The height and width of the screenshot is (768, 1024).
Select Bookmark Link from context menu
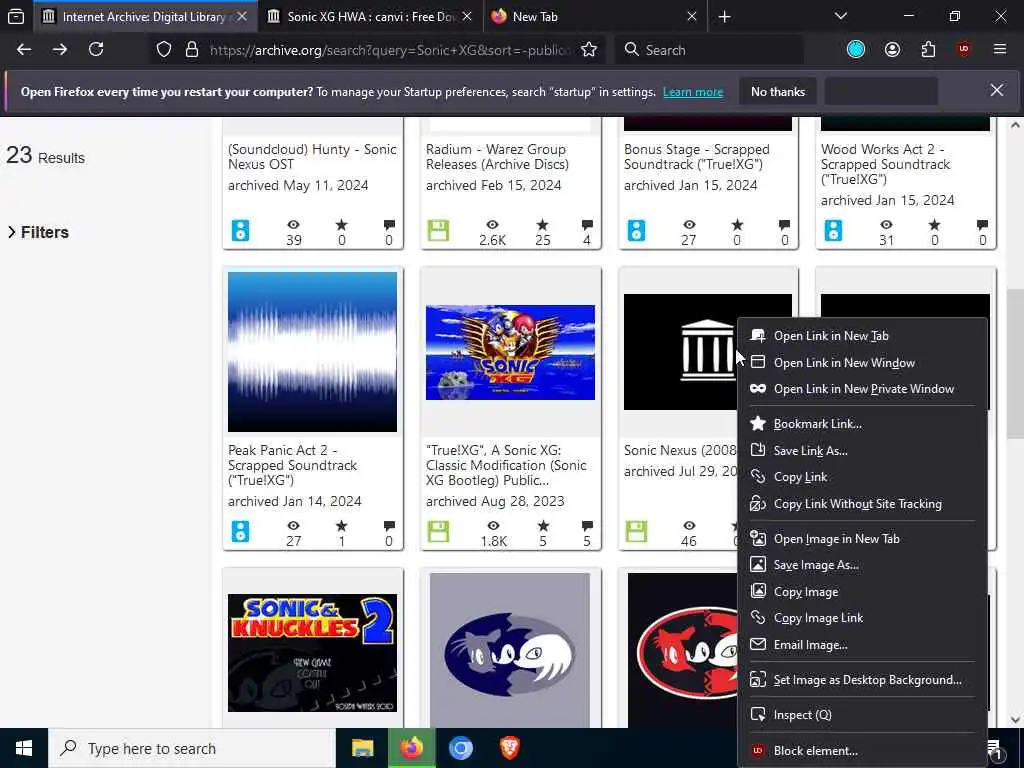(862, 424)
